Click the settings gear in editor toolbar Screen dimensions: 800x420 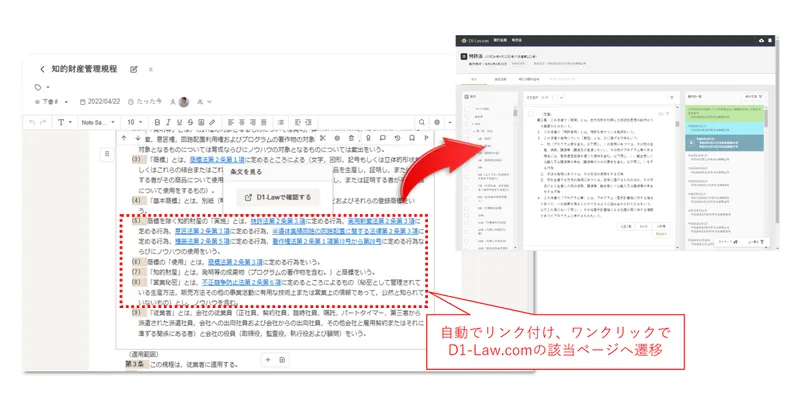point(437,122)
